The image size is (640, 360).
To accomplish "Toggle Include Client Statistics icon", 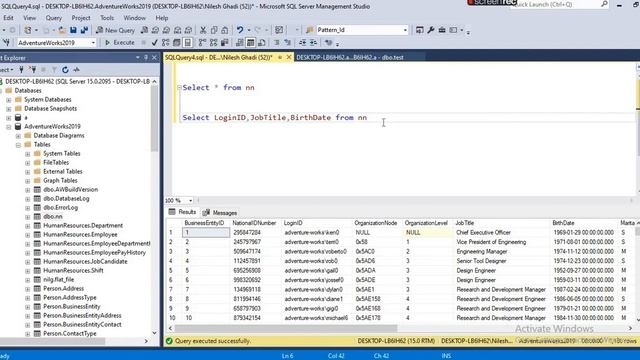I will point(224,42).
